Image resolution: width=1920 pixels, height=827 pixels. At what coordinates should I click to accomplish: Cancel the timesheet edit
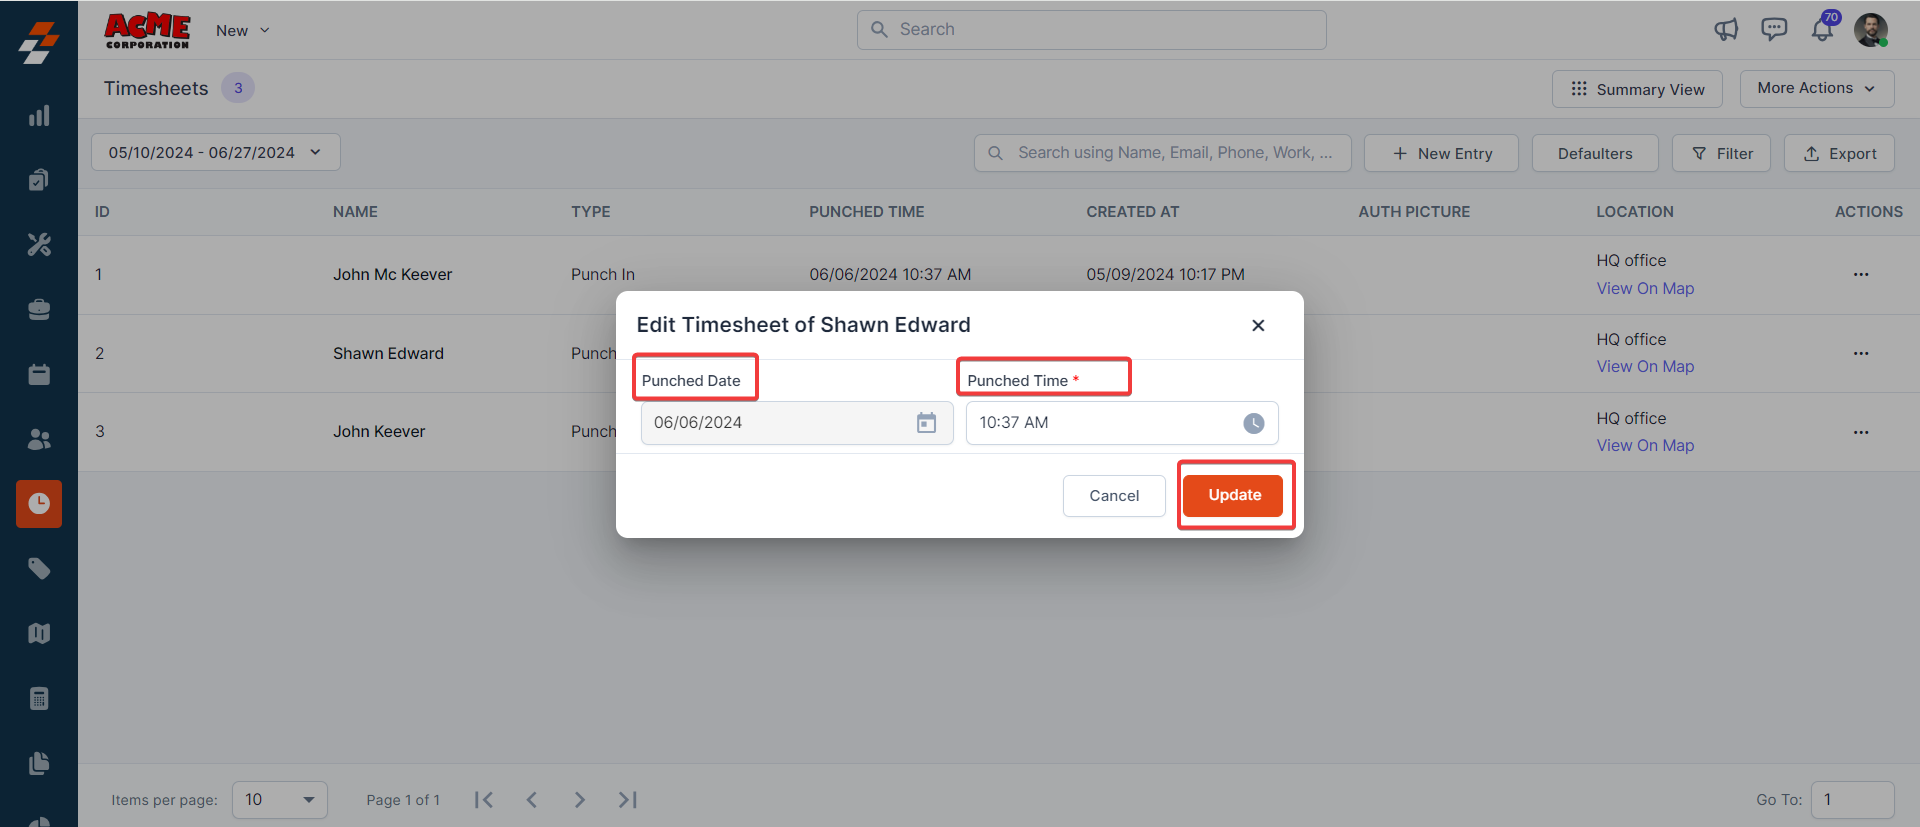[1114, 496]
